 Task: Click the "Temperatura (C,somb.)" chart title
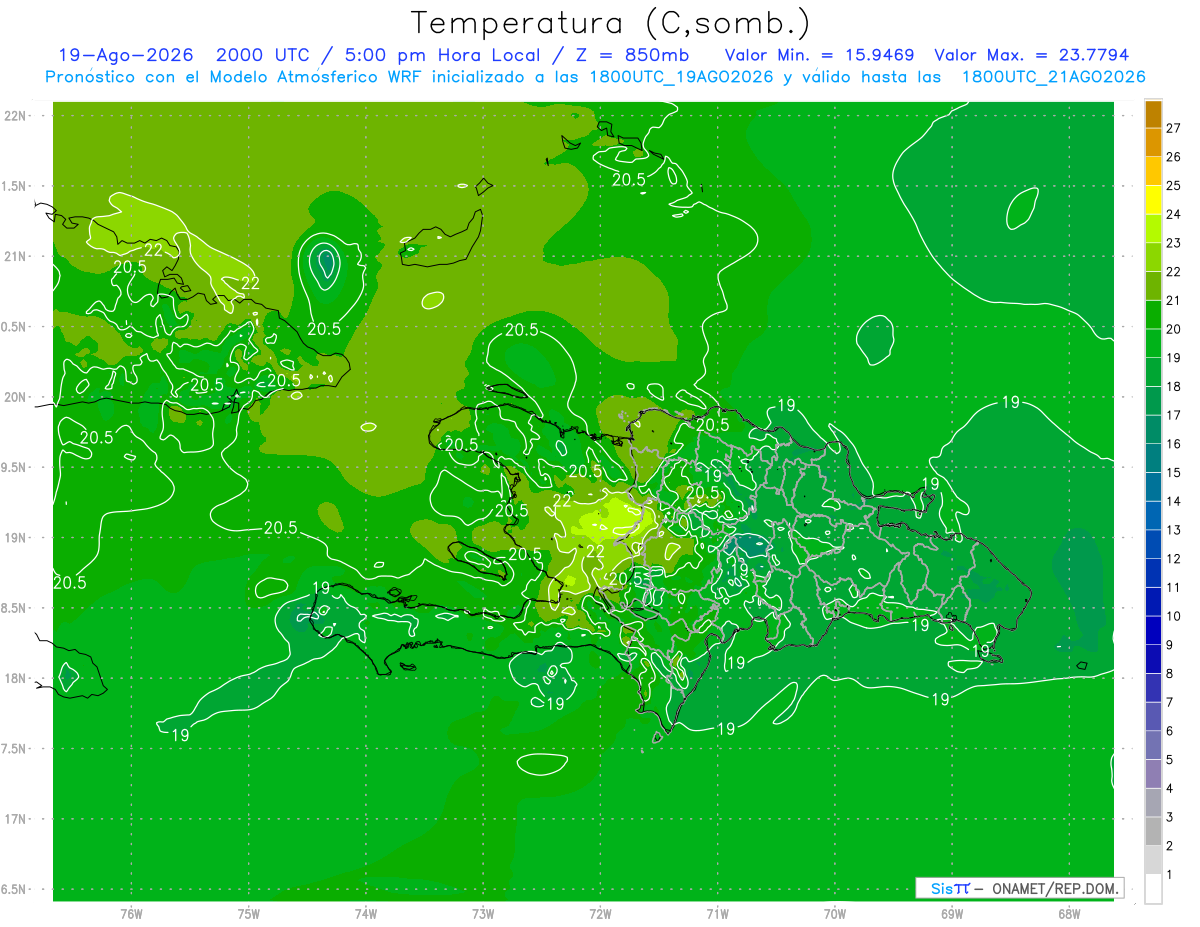tap(611, 23)
